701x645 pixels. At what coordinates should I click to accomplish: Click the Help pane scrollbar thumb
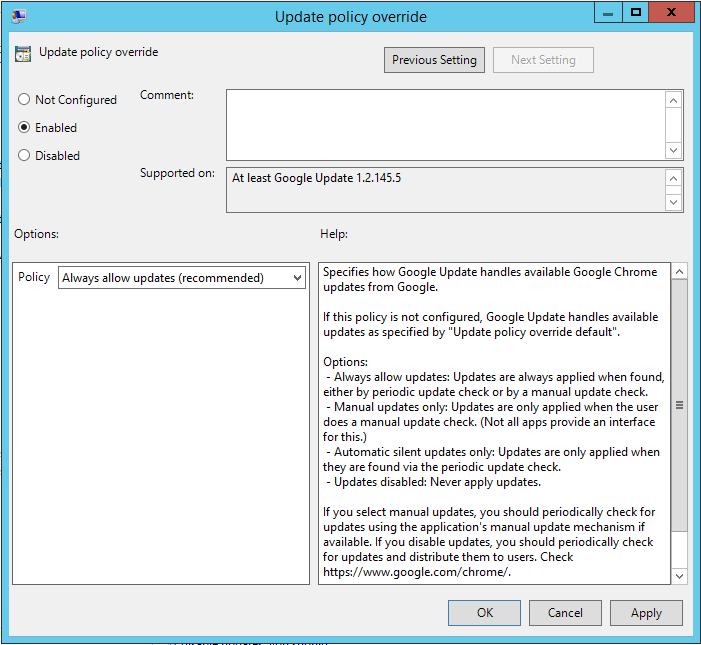click(679, 405)
